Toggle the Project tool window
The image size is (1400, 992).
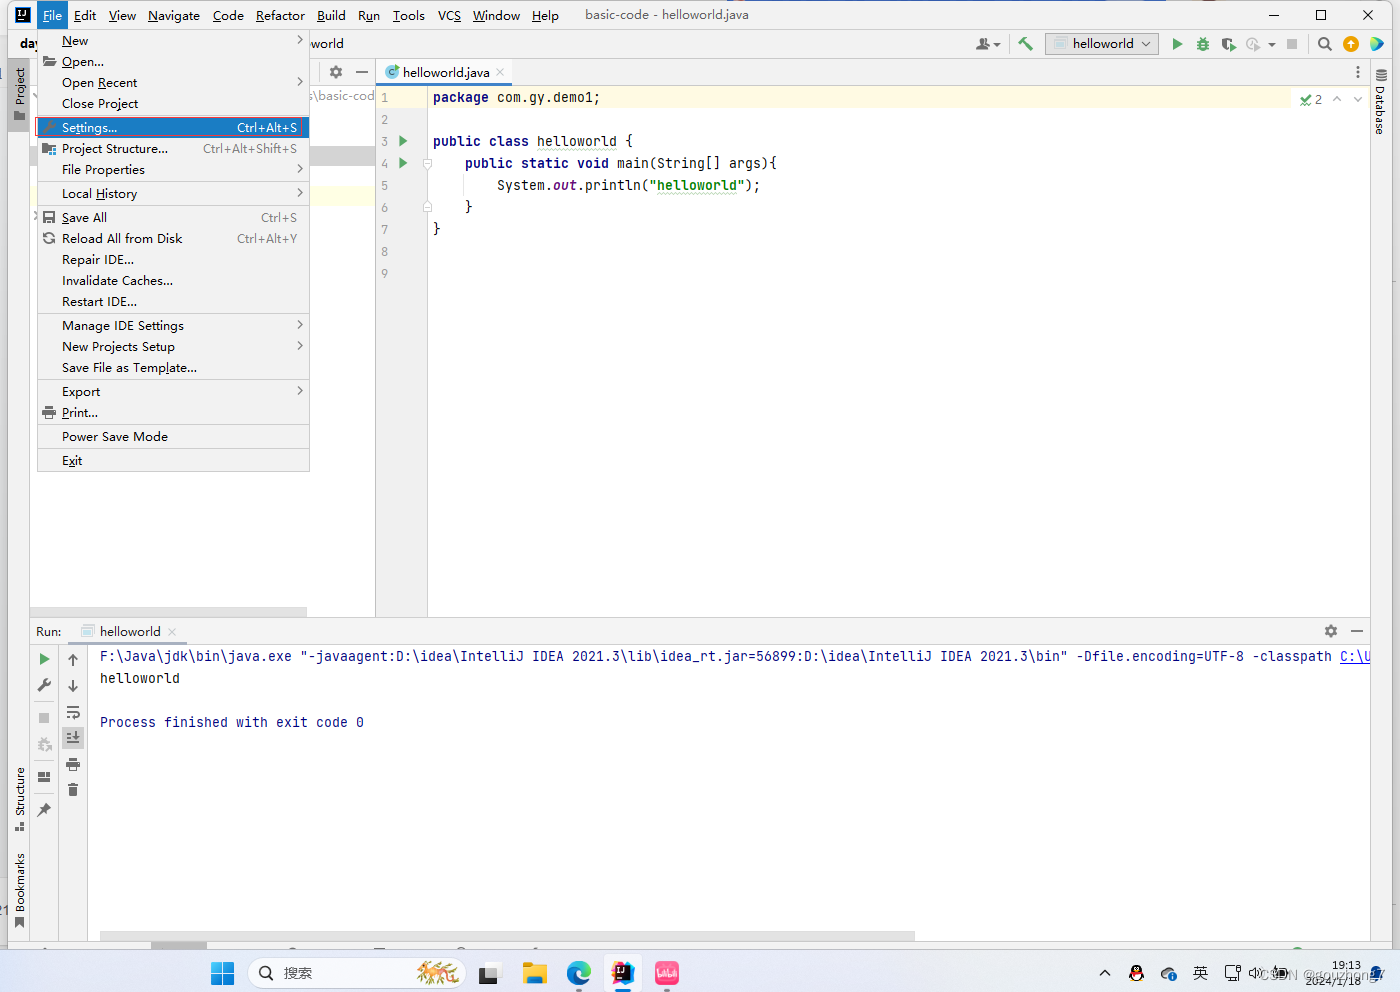click(x=20, y=94)
